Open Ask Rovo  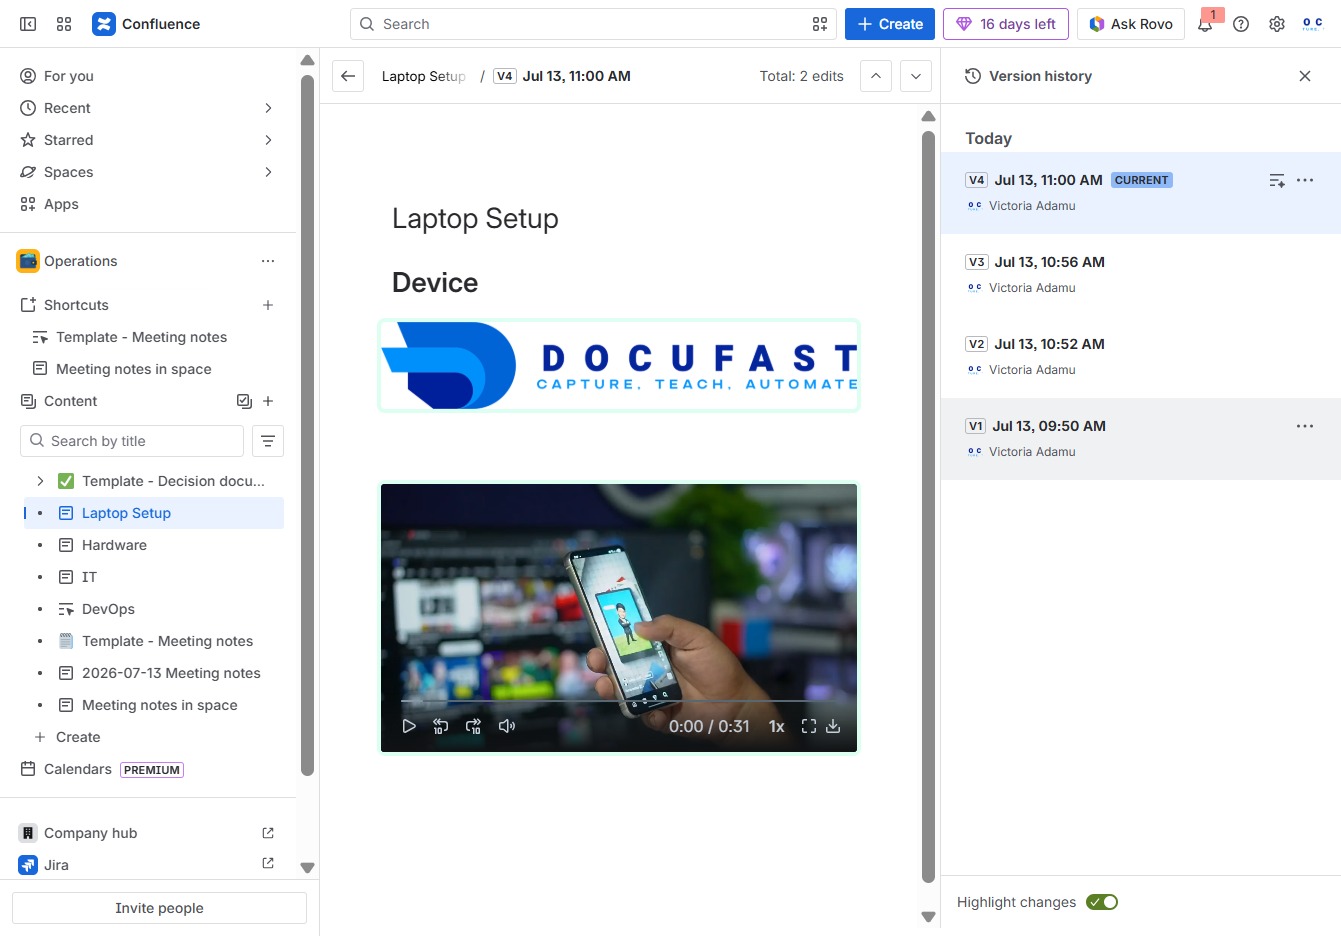pyautogui.click(x=1131, y=24)
